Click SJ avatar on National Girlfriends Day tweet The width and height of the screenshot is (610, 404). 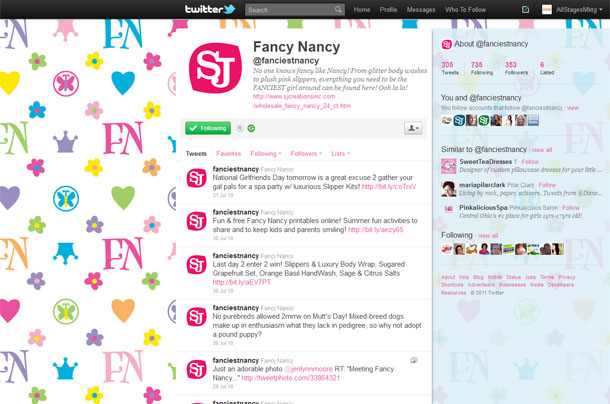pos(196,178)
